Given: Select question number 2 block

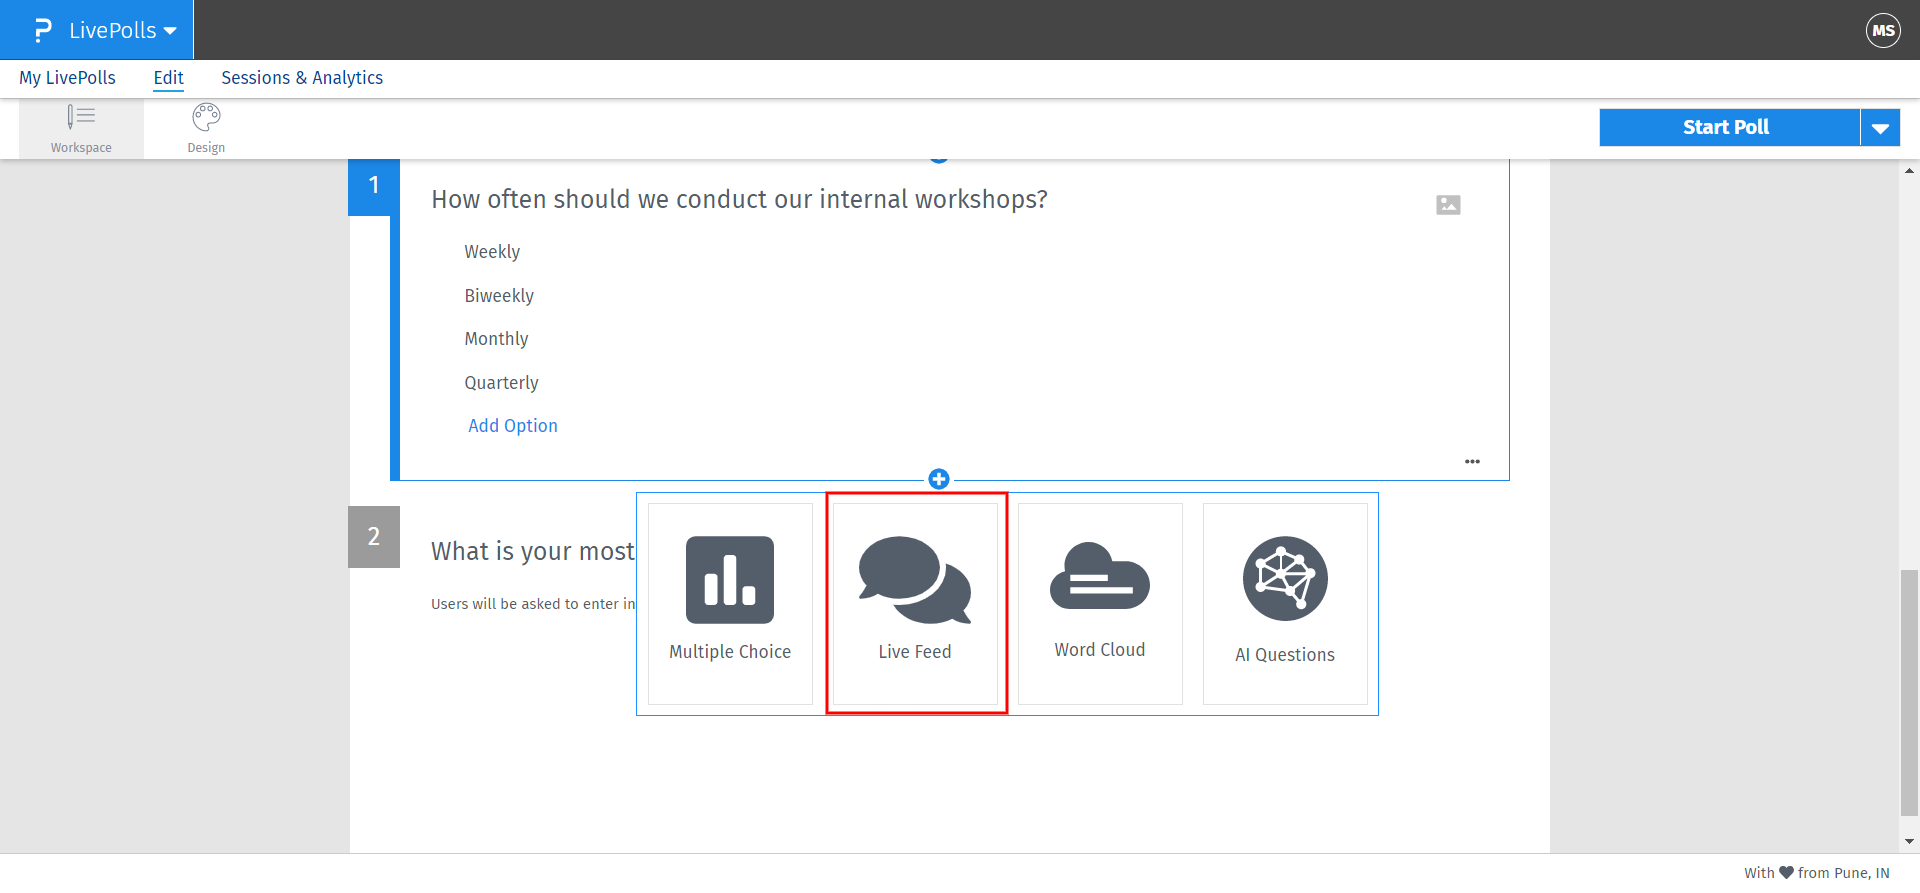Looking at the screenshot, I should click(x=374, y=537).
